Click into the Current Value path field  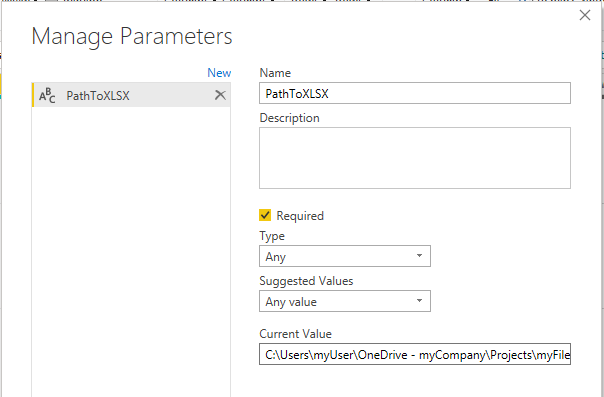pos(415,354)
